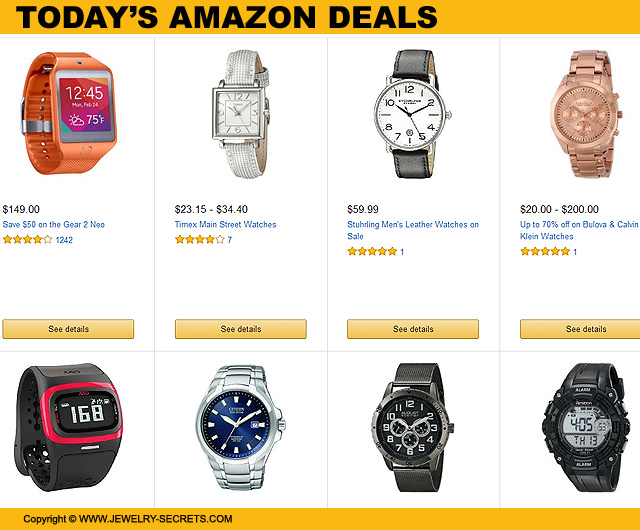Follow the Stuhrling Men's Leather Watches on Sale link
This screenshot has width=640, height=530.
(413, 230)
